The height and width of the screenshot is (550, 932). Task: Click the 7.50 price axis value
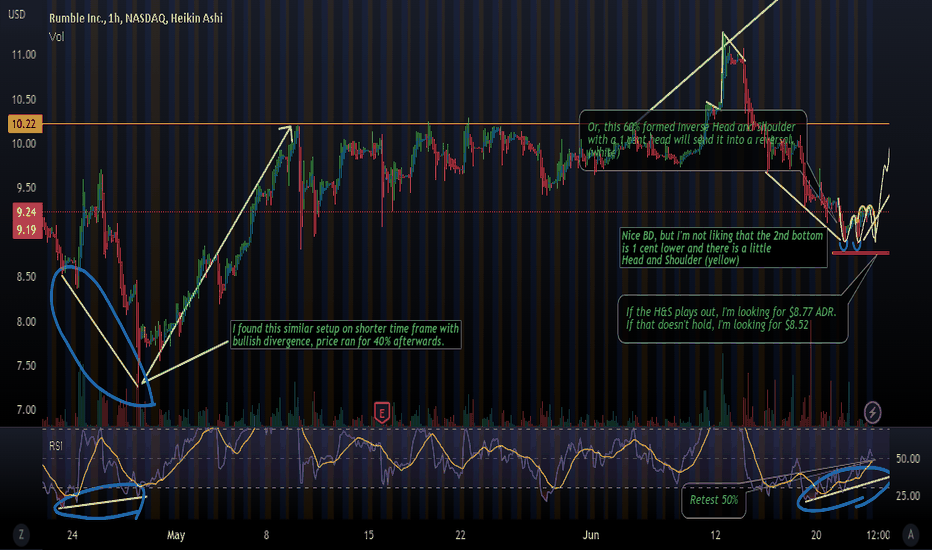point(26,366)
